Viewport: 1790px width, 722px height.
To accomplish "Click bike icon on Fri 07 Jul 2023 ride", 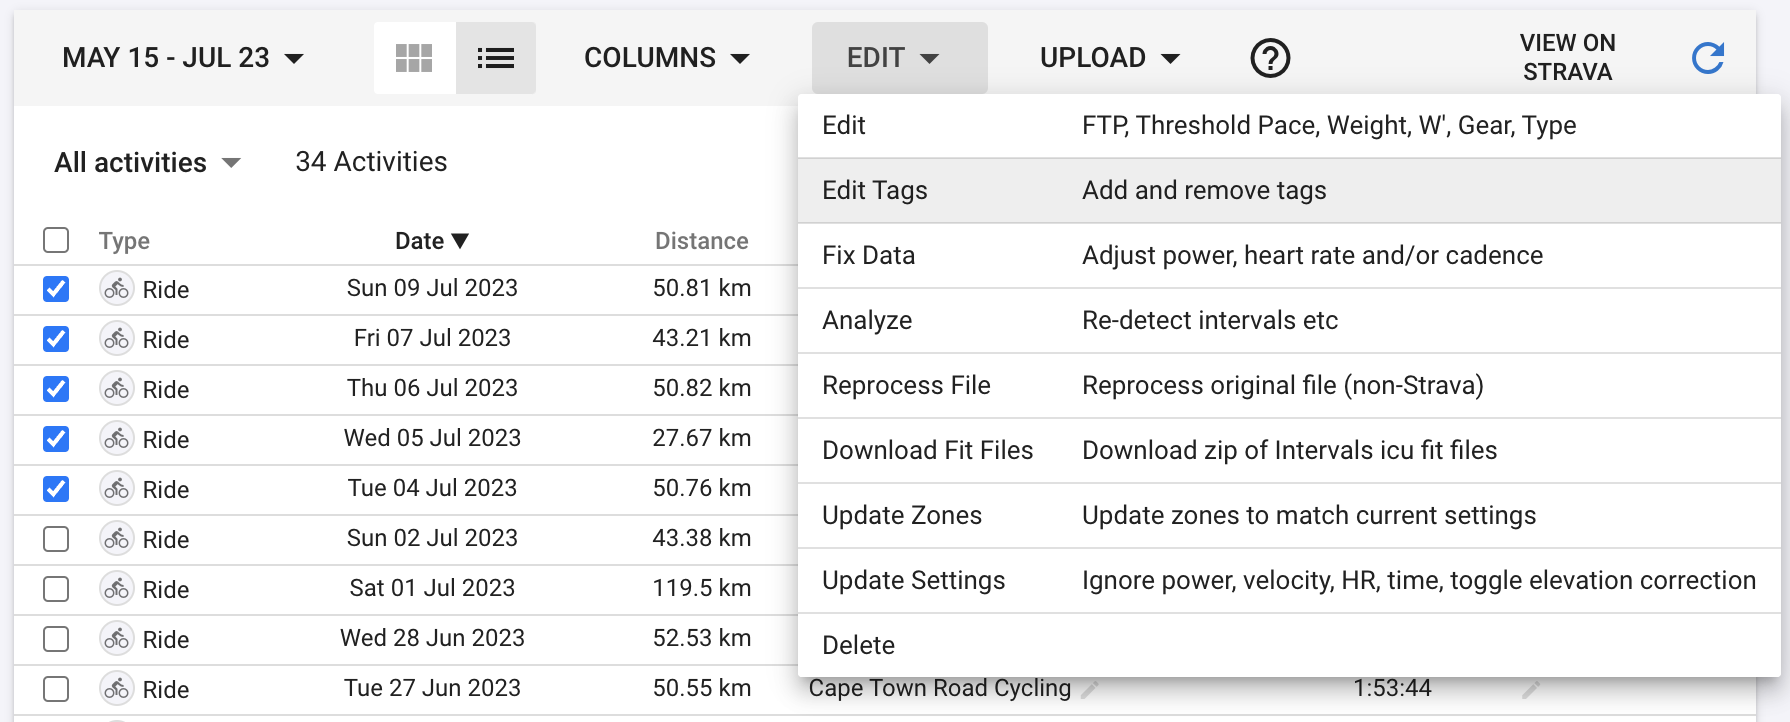I will pyautogui.click(x=117, y=339).
